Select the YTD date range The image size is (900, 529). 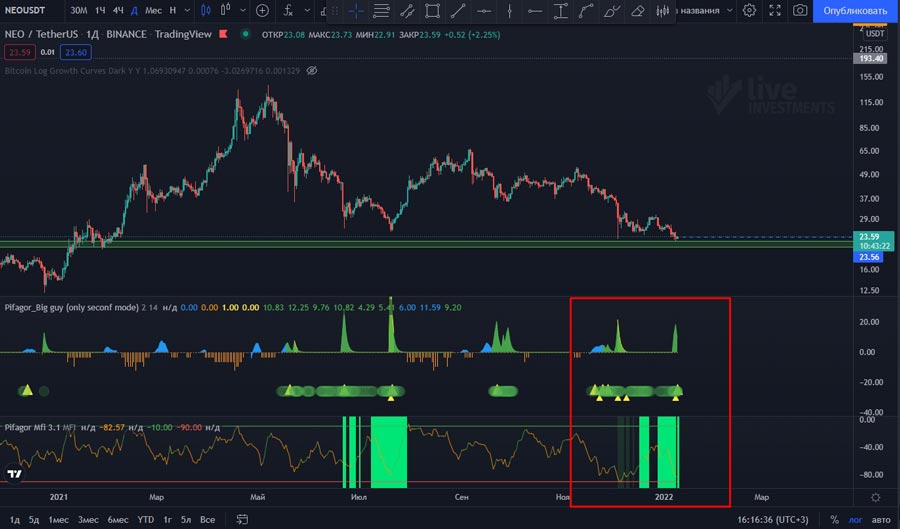pyautogui.click(x=146, y=519)
